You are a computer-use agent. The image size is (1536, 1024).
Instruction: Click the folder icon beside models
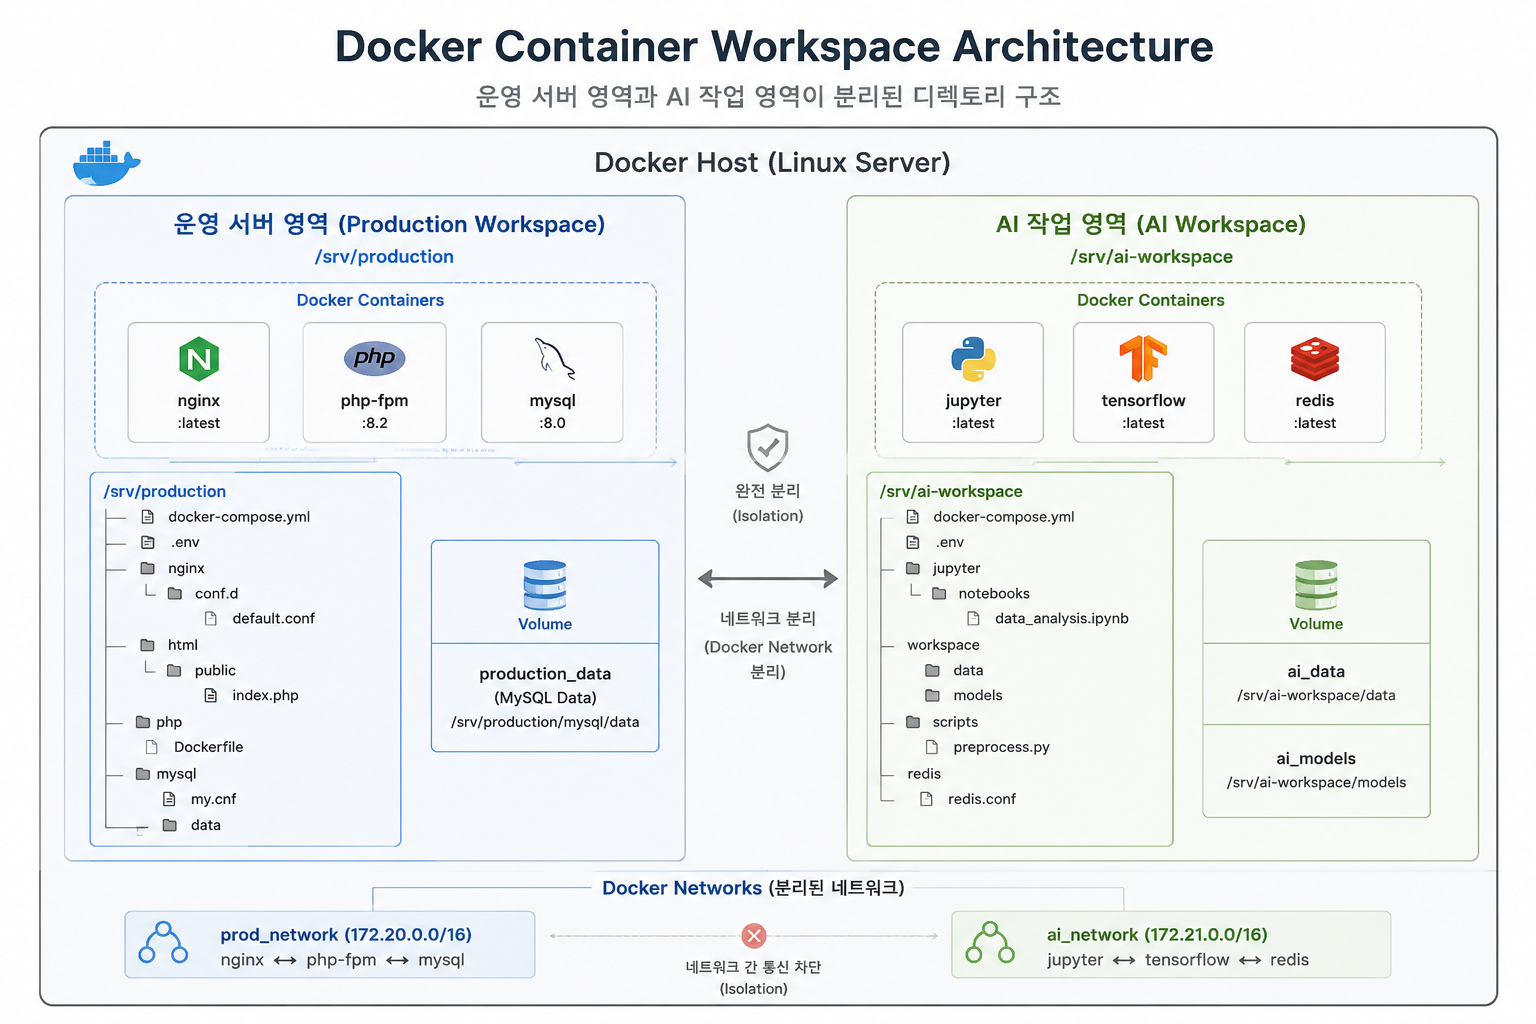click(x=932, y=695)
